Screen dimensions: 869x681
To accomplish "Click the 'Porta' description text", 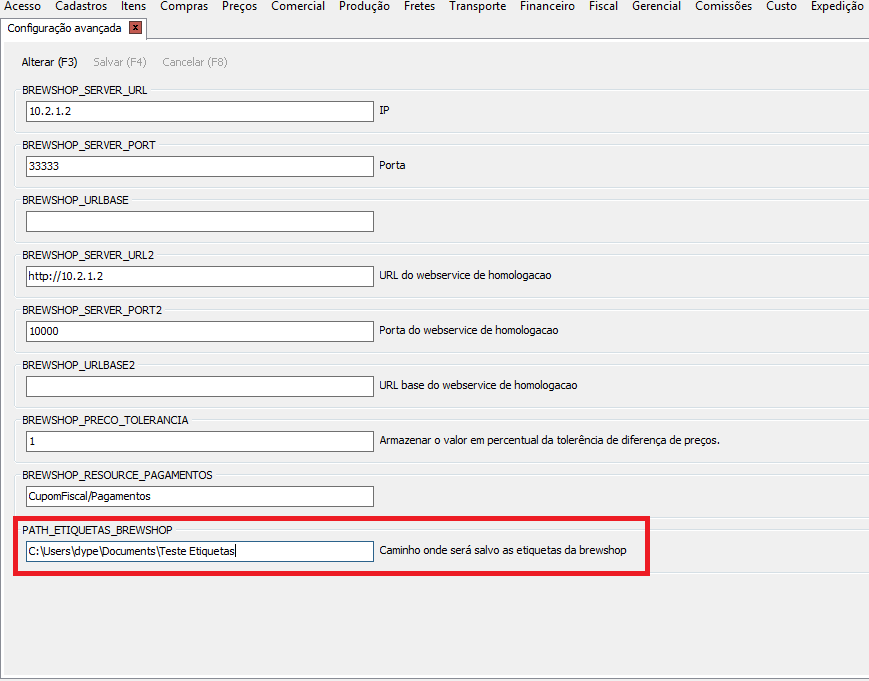I will [x=392, y=165].
